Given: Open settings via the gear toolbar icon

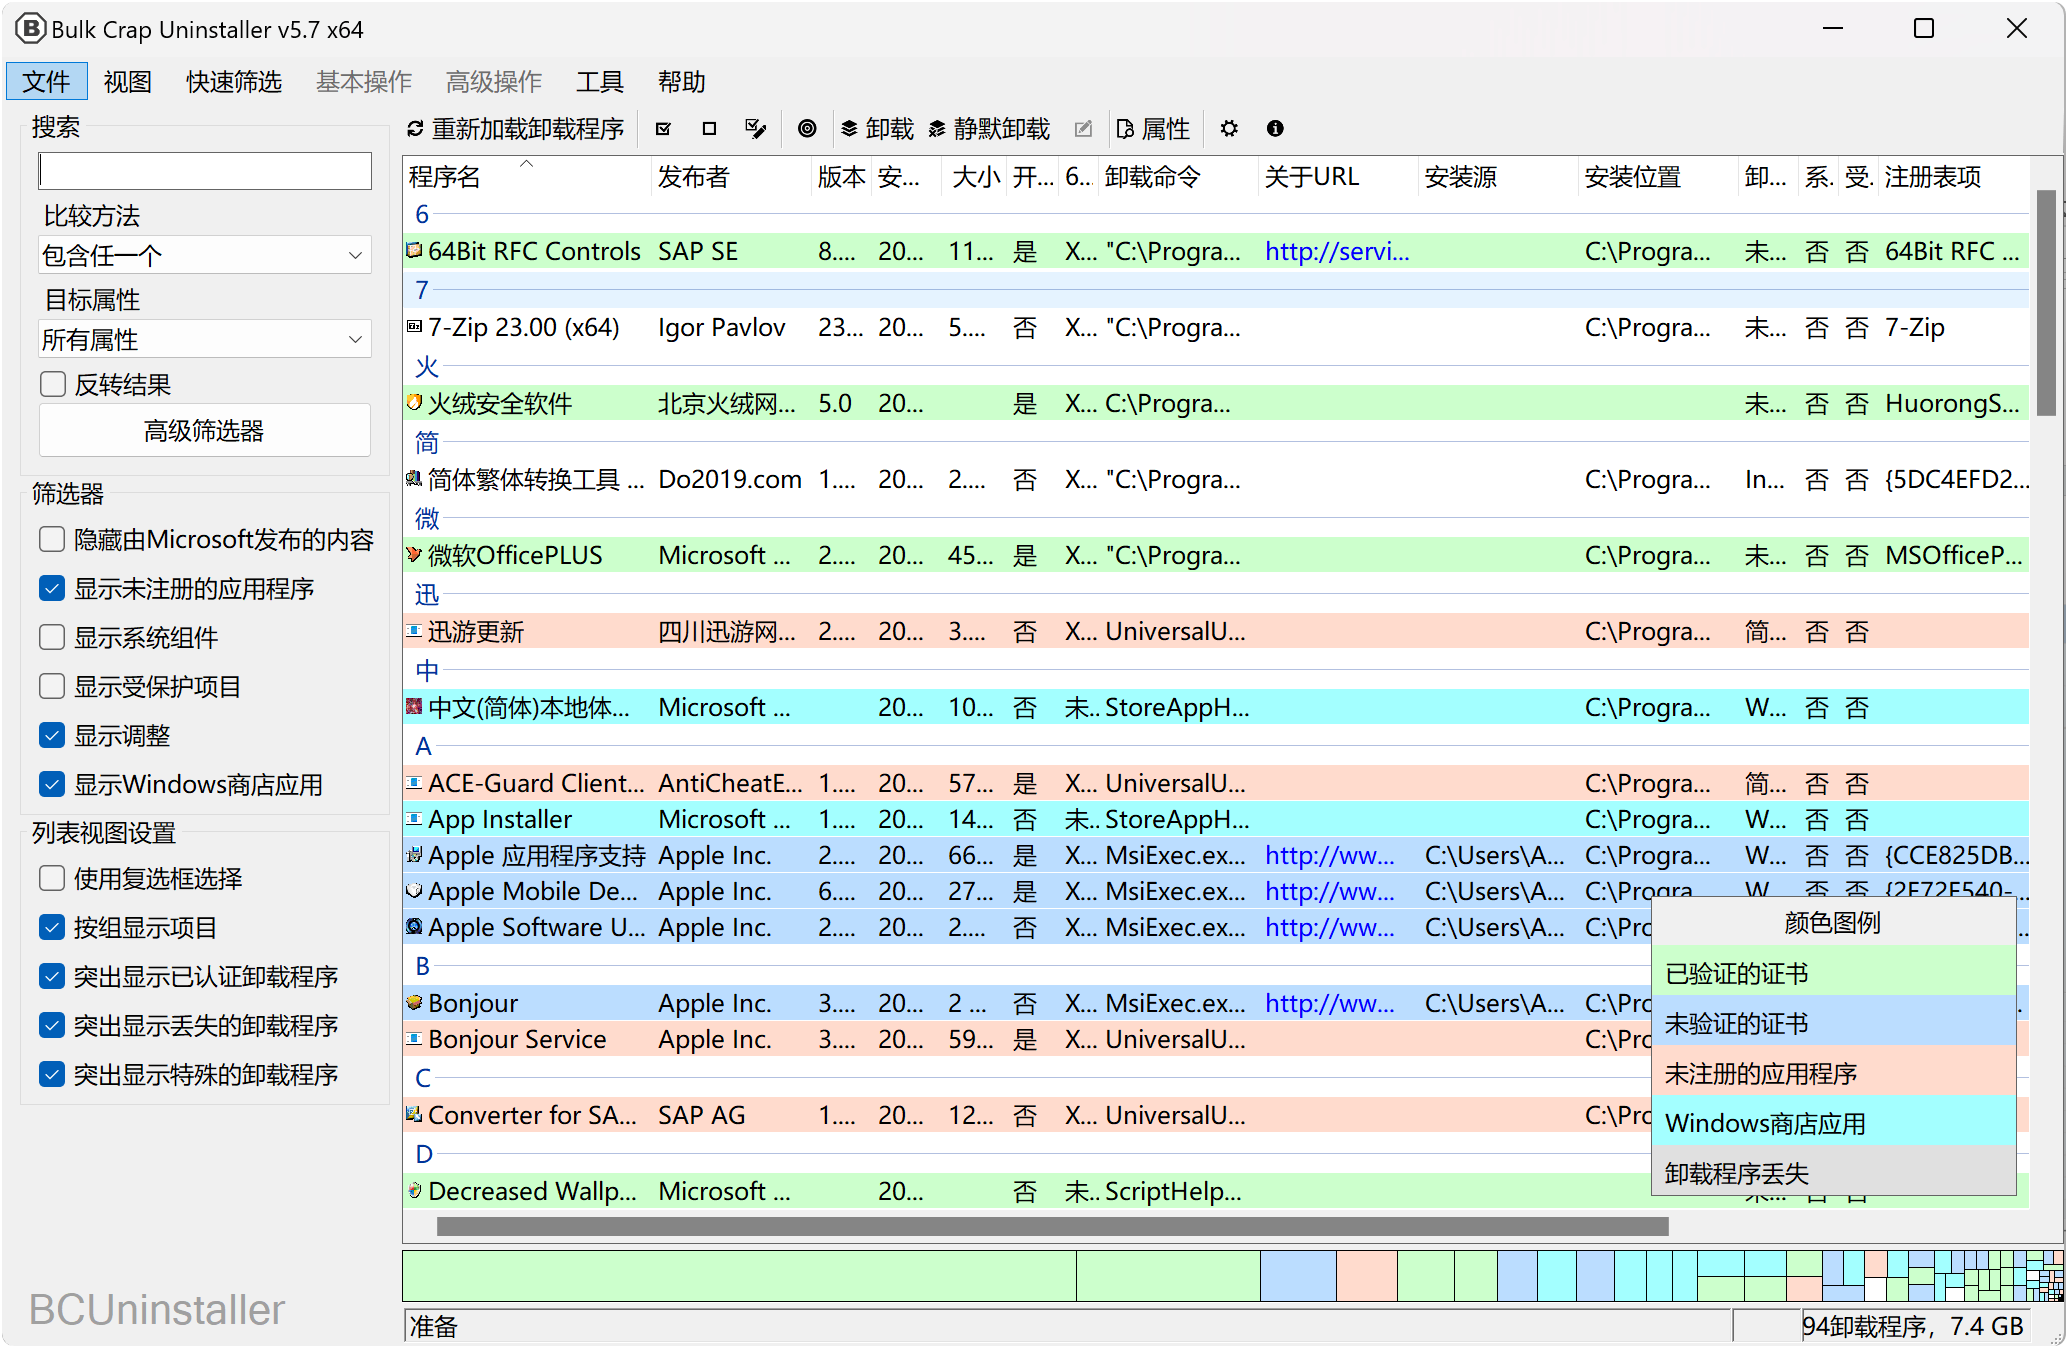Looking at the screenshot, I should tap(1229, 129).
